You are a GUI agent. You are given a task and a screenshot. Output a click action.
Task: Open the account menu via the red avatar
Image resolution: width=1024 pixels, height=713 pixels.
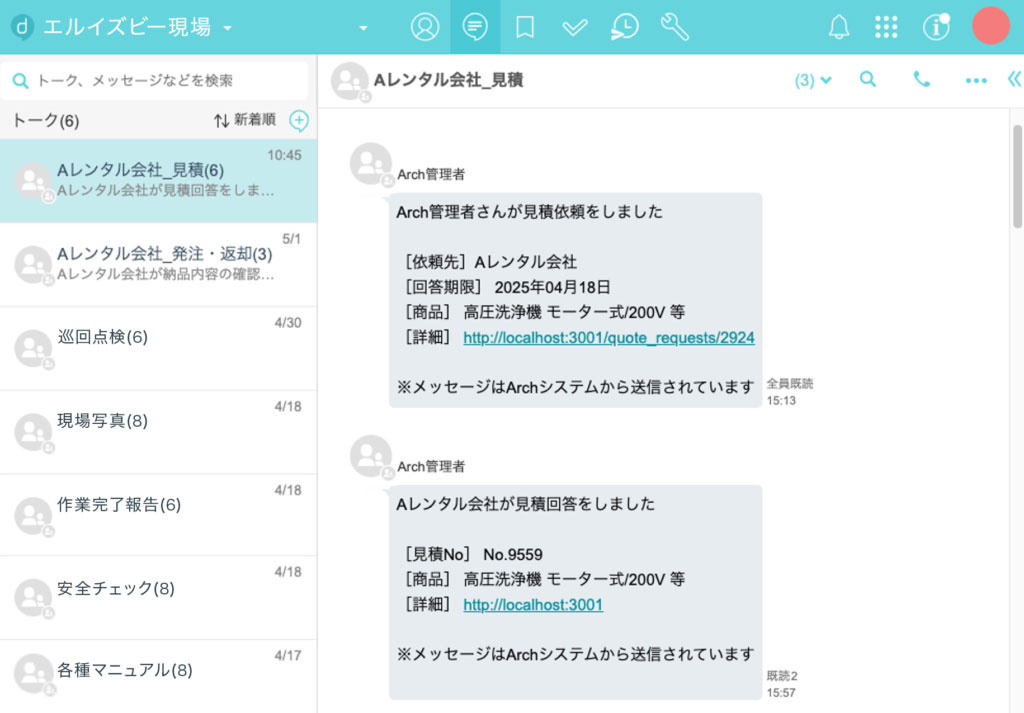[991, 27]
